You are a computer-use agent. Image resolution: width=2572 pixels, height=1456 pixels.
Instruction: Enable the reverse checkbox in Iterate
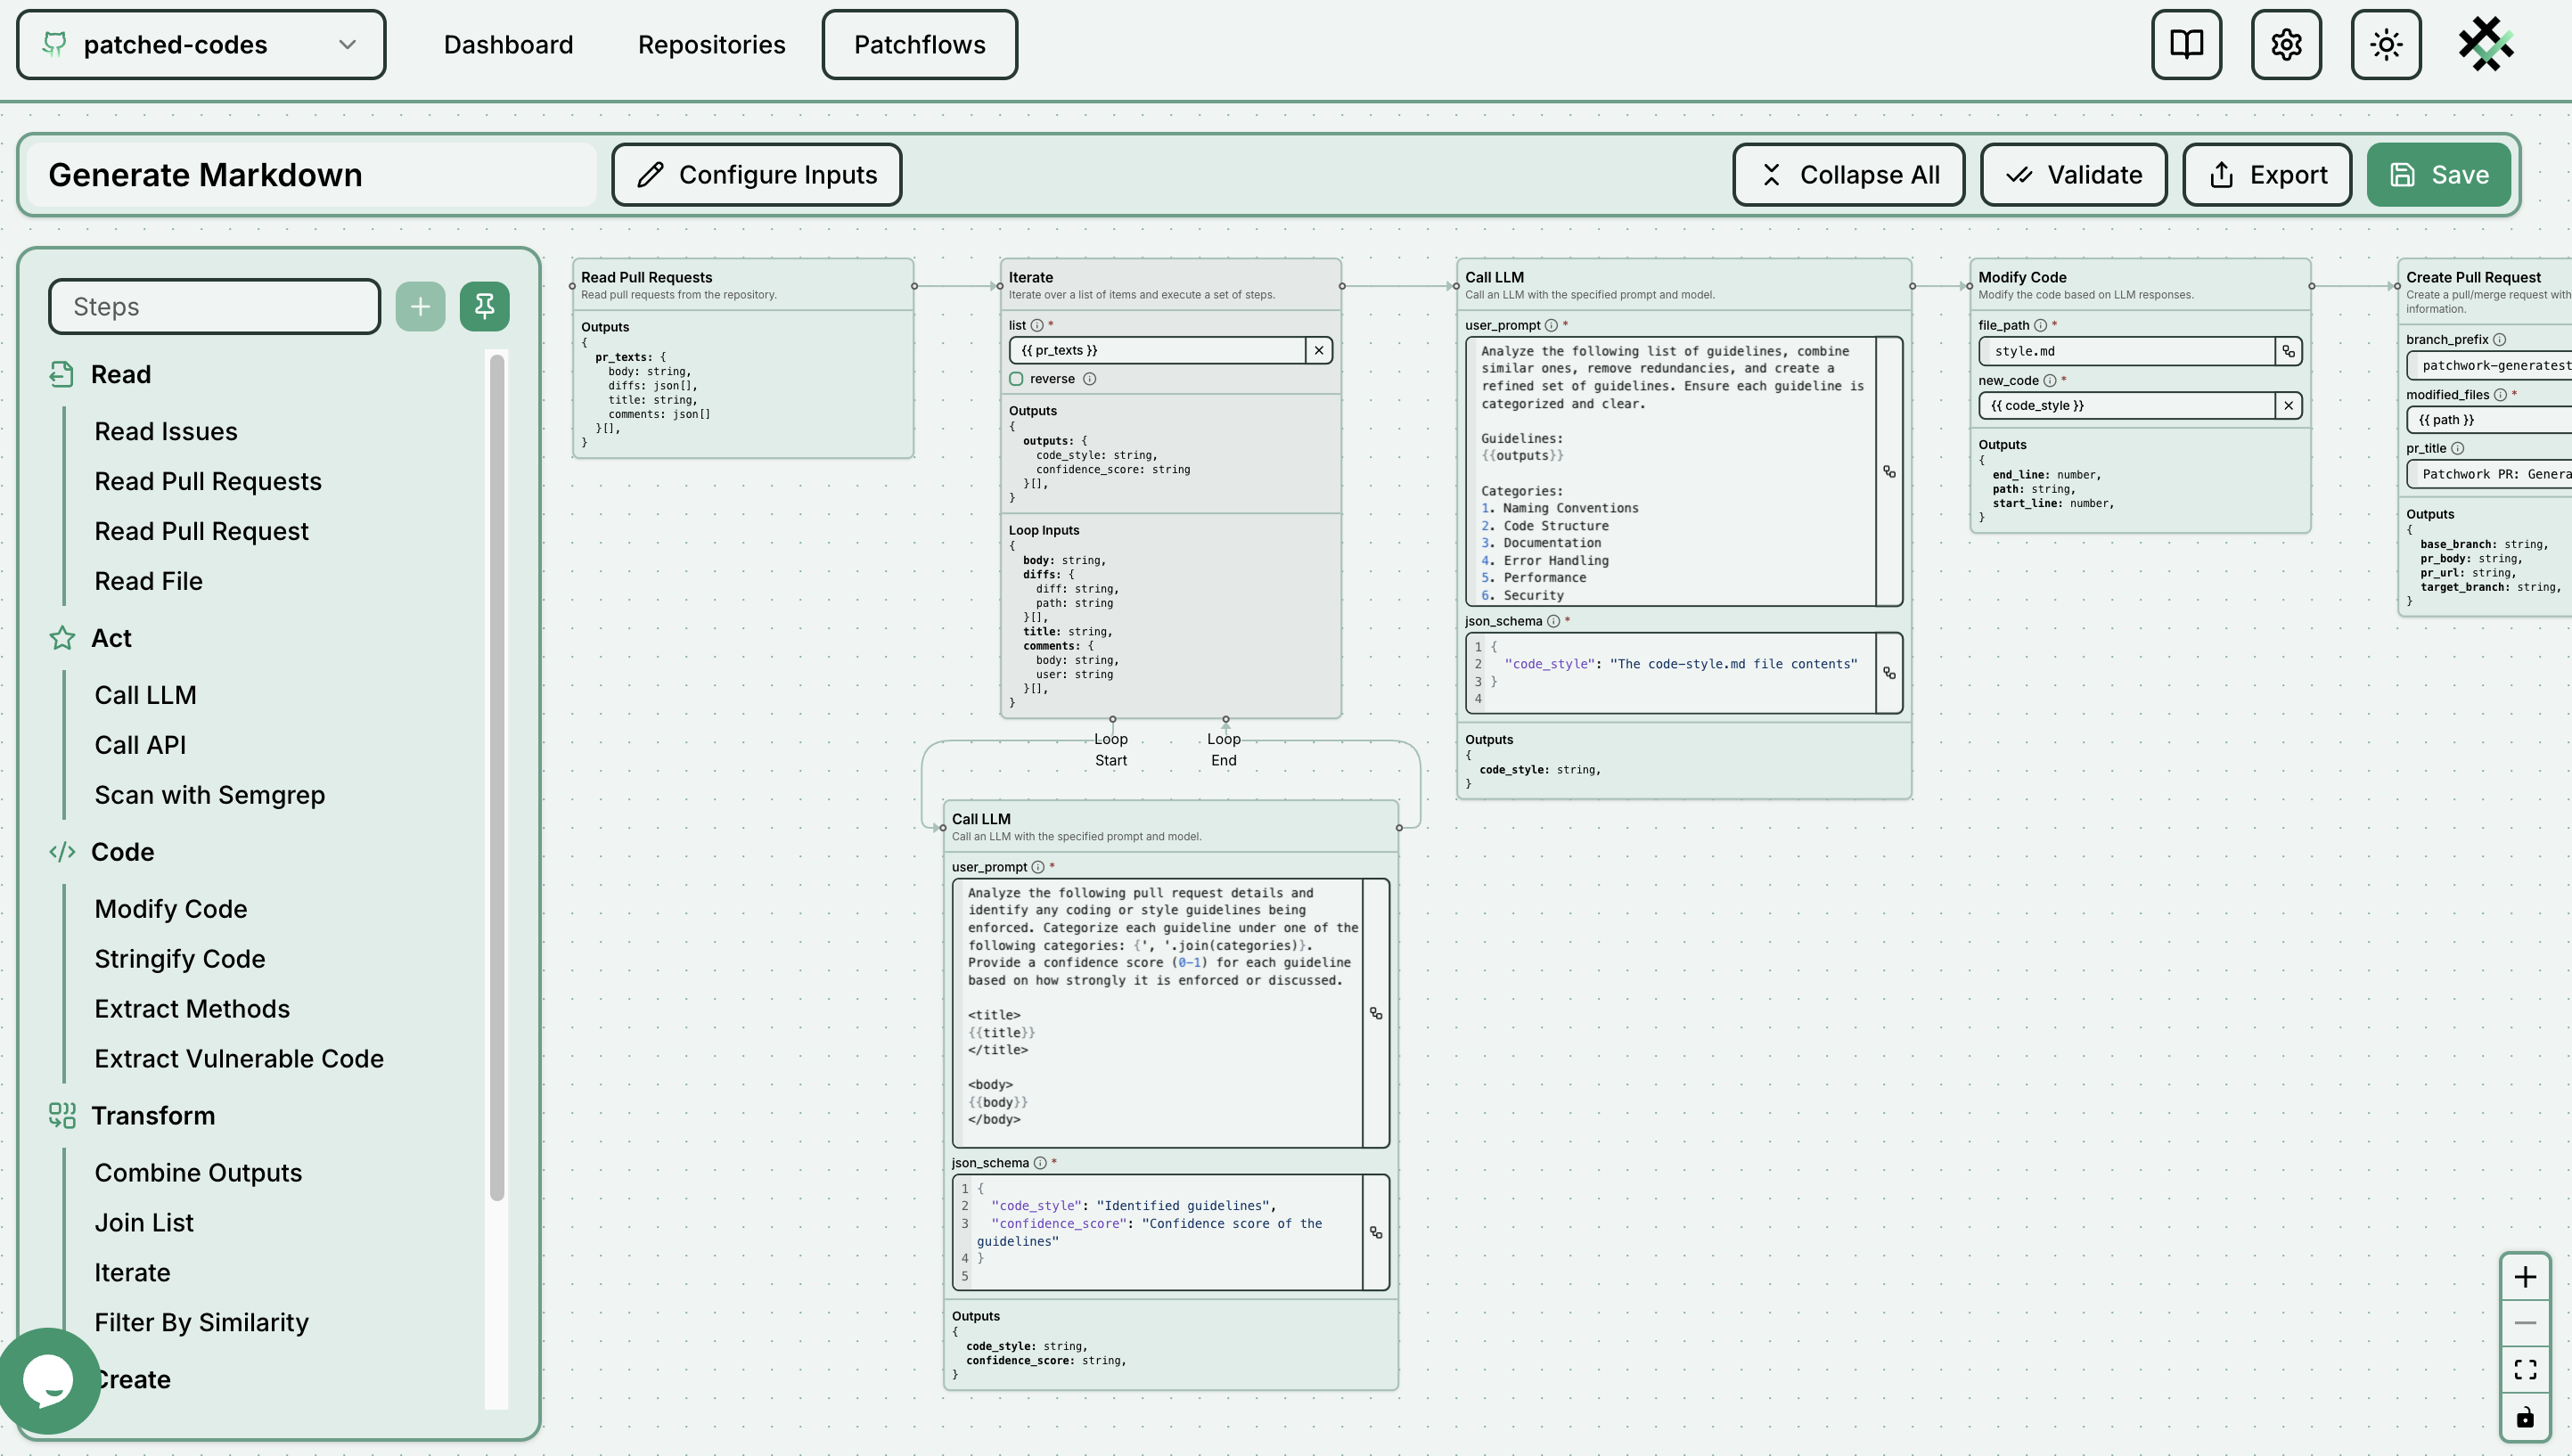click(x=1016, y=379)
